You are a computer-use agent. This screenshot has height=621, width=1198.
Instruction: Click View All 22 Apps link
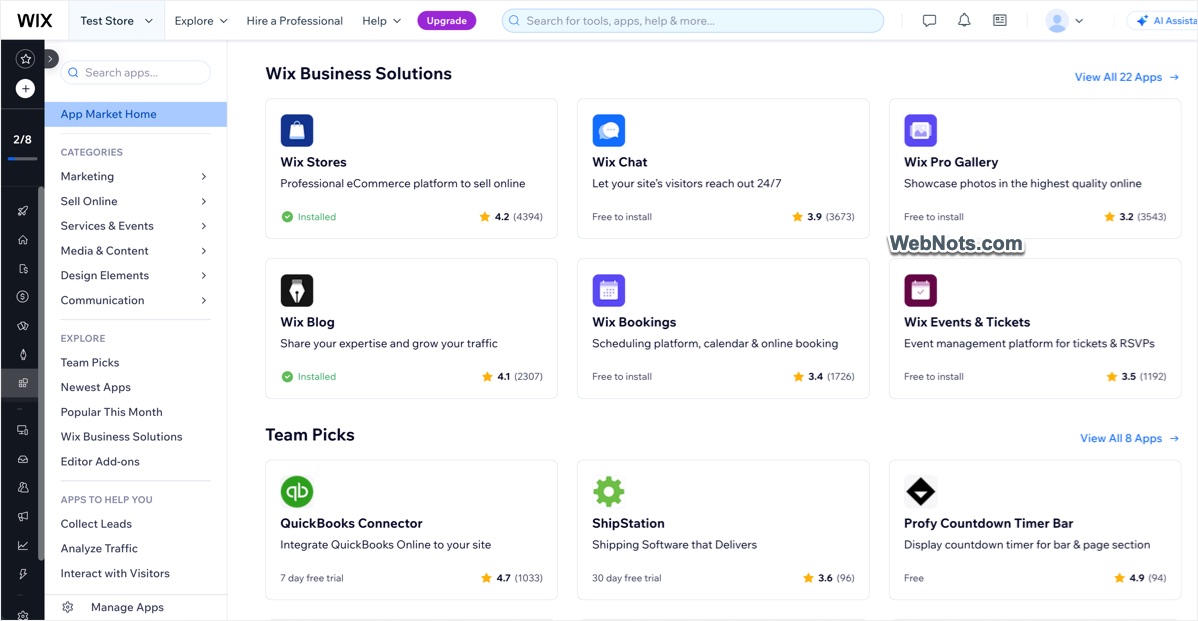(x=1126, y=77)
